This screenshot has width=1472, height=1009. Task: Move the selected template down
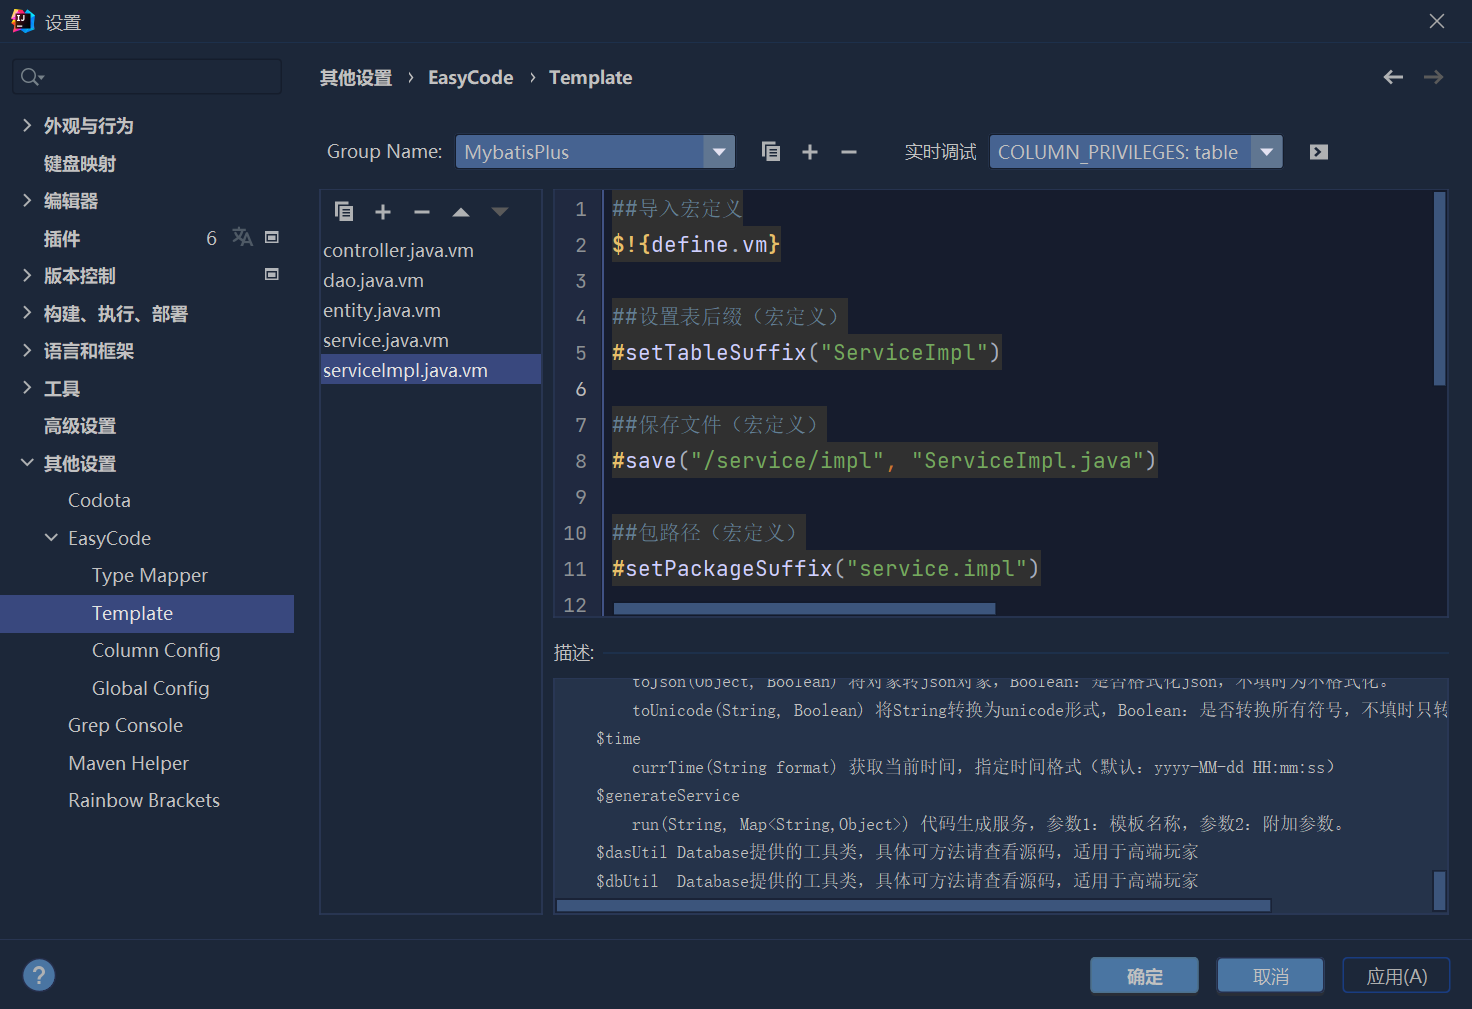coord(500,212)
